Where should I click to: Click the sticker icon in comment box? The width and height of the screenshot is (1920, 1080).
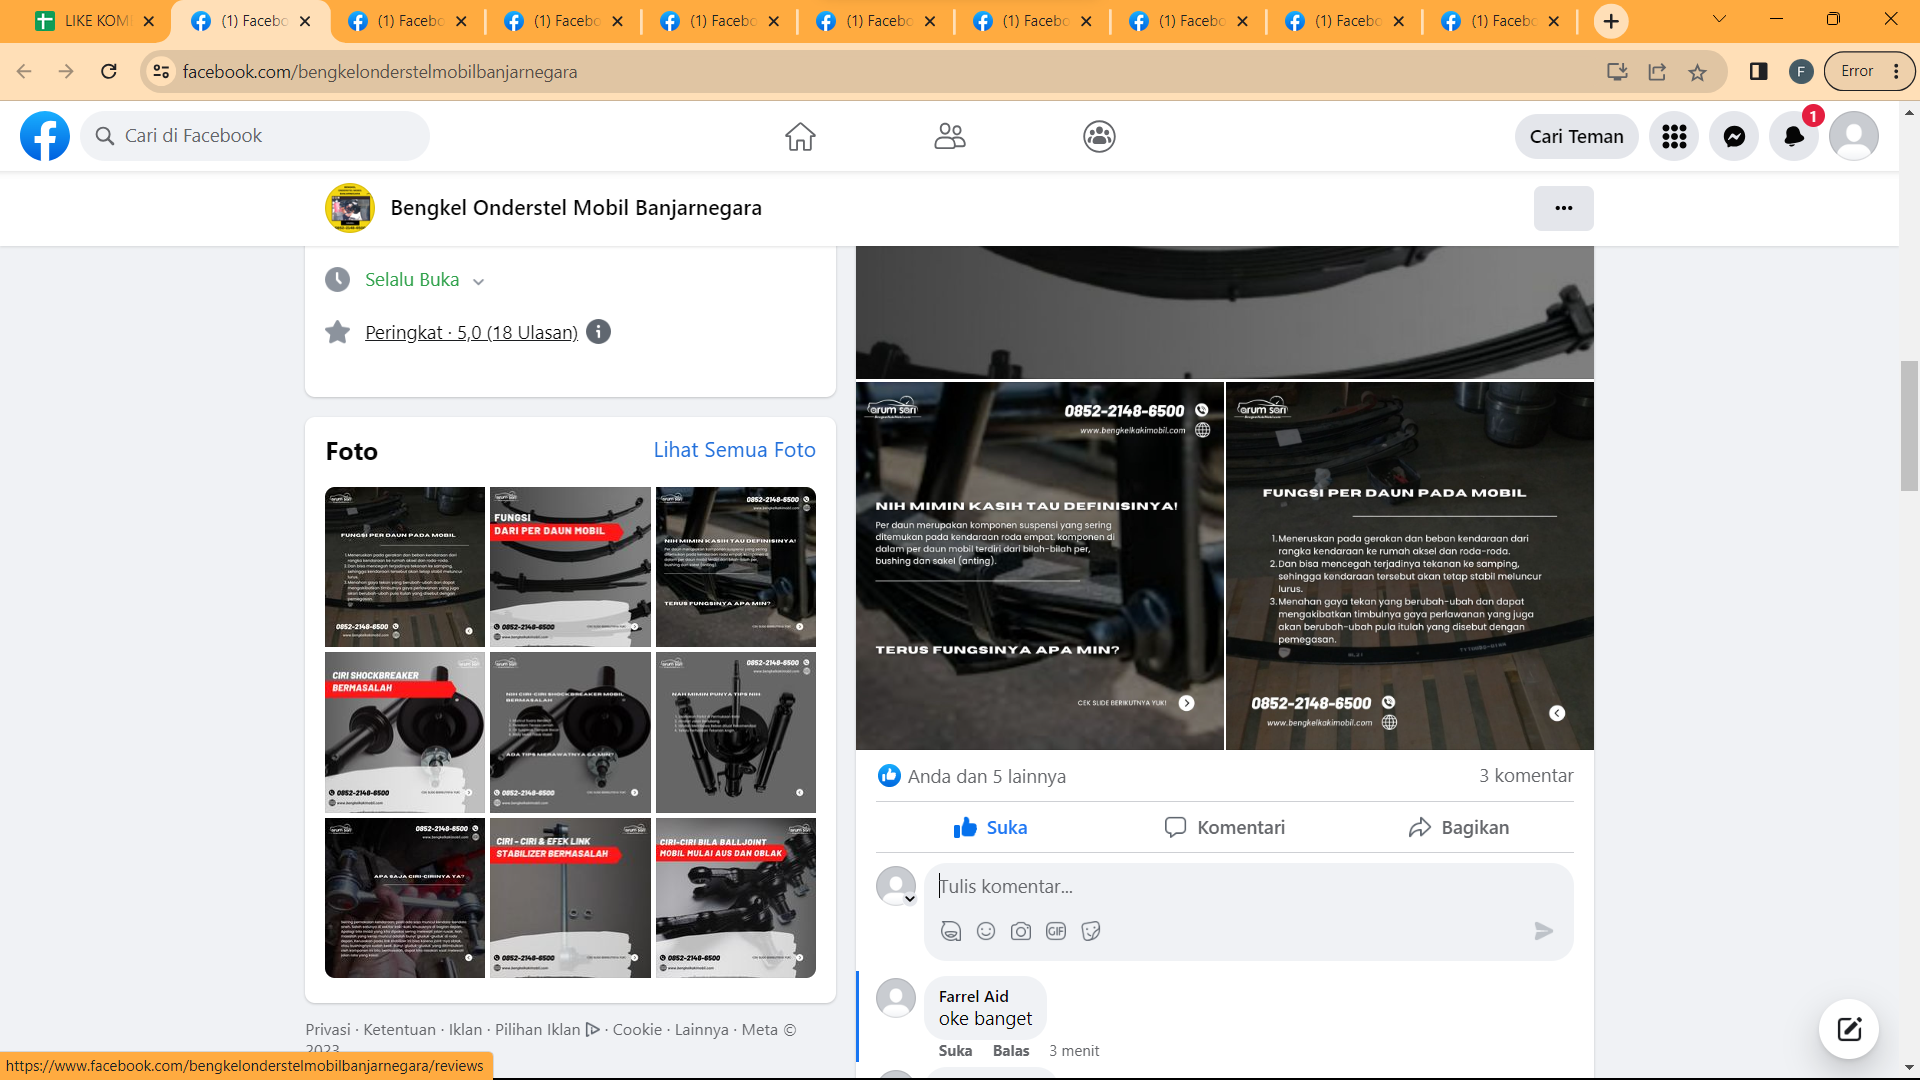click(1091, 931)
